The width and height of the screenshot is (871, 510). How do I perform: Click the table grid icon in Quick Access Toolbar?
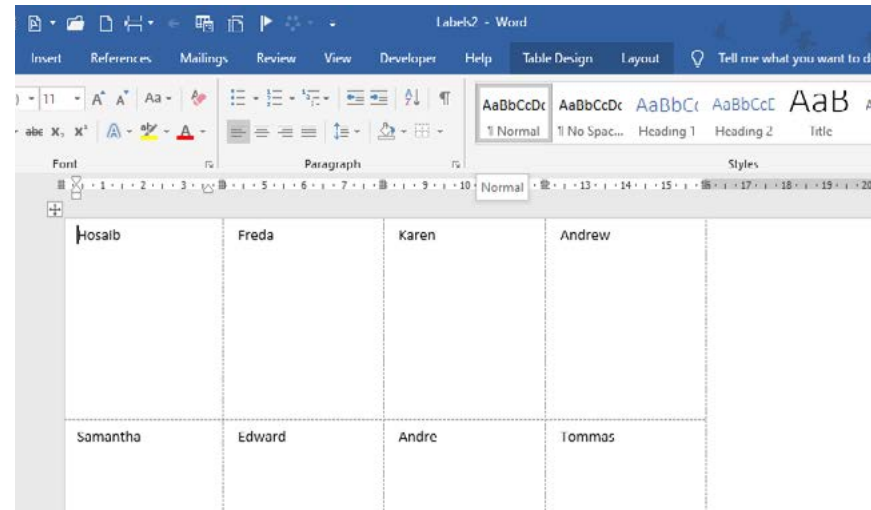pyautogui.click(x=204, y=23)
